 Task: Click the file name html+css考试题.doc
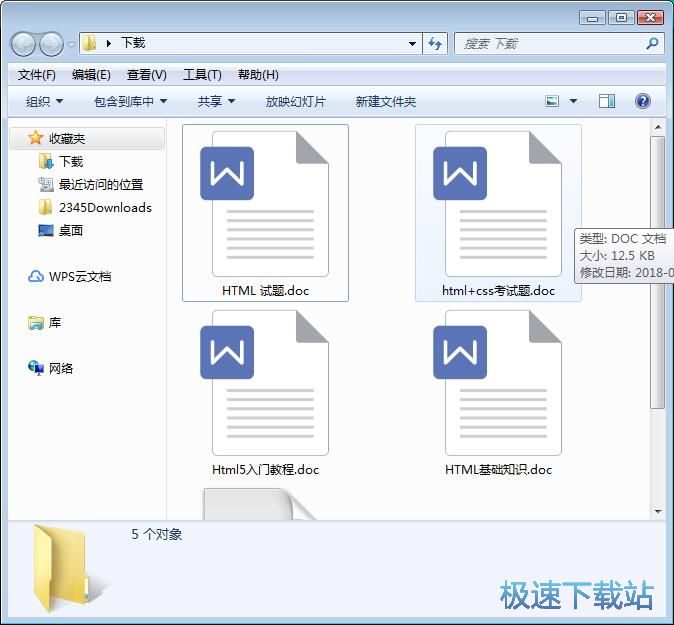499,291
